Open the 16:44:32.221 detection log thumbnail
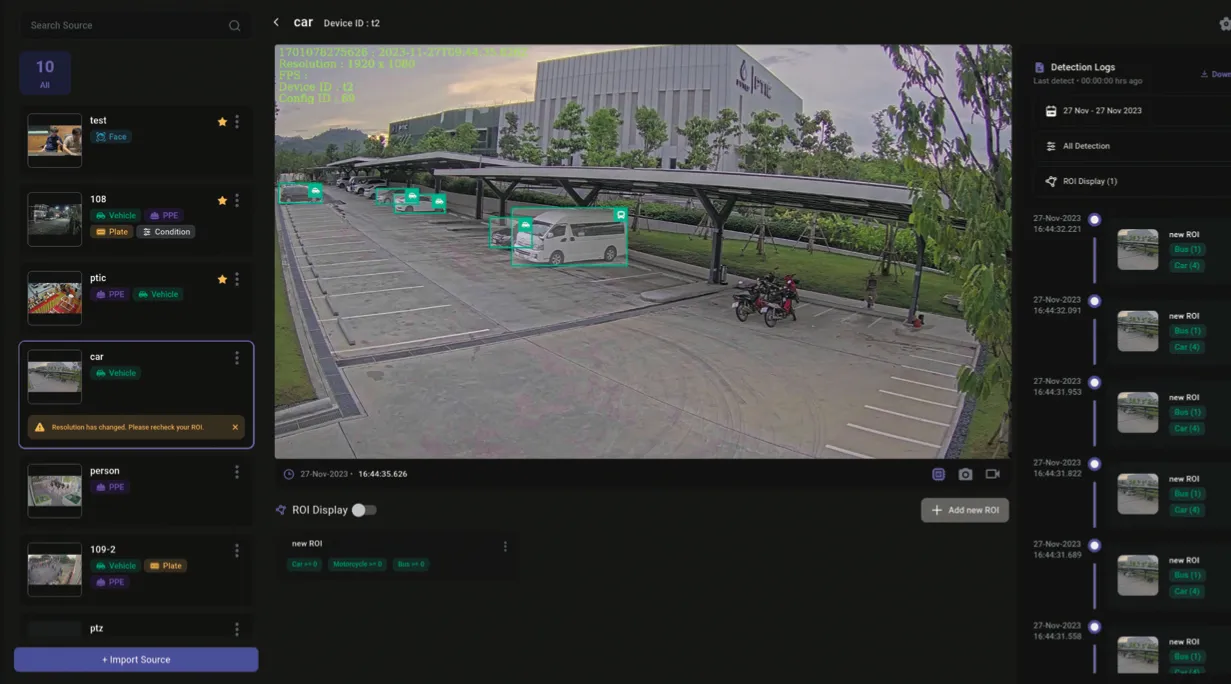Screen dimensions: 1231x684 click(x=1137, y=249)
